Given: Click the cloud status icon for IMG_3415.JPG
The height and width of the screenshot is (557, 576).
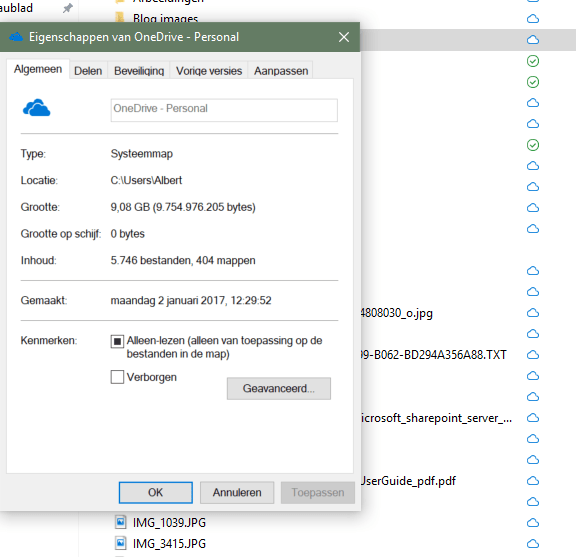Looking at the screenshot, I should (x=533, y=543).
